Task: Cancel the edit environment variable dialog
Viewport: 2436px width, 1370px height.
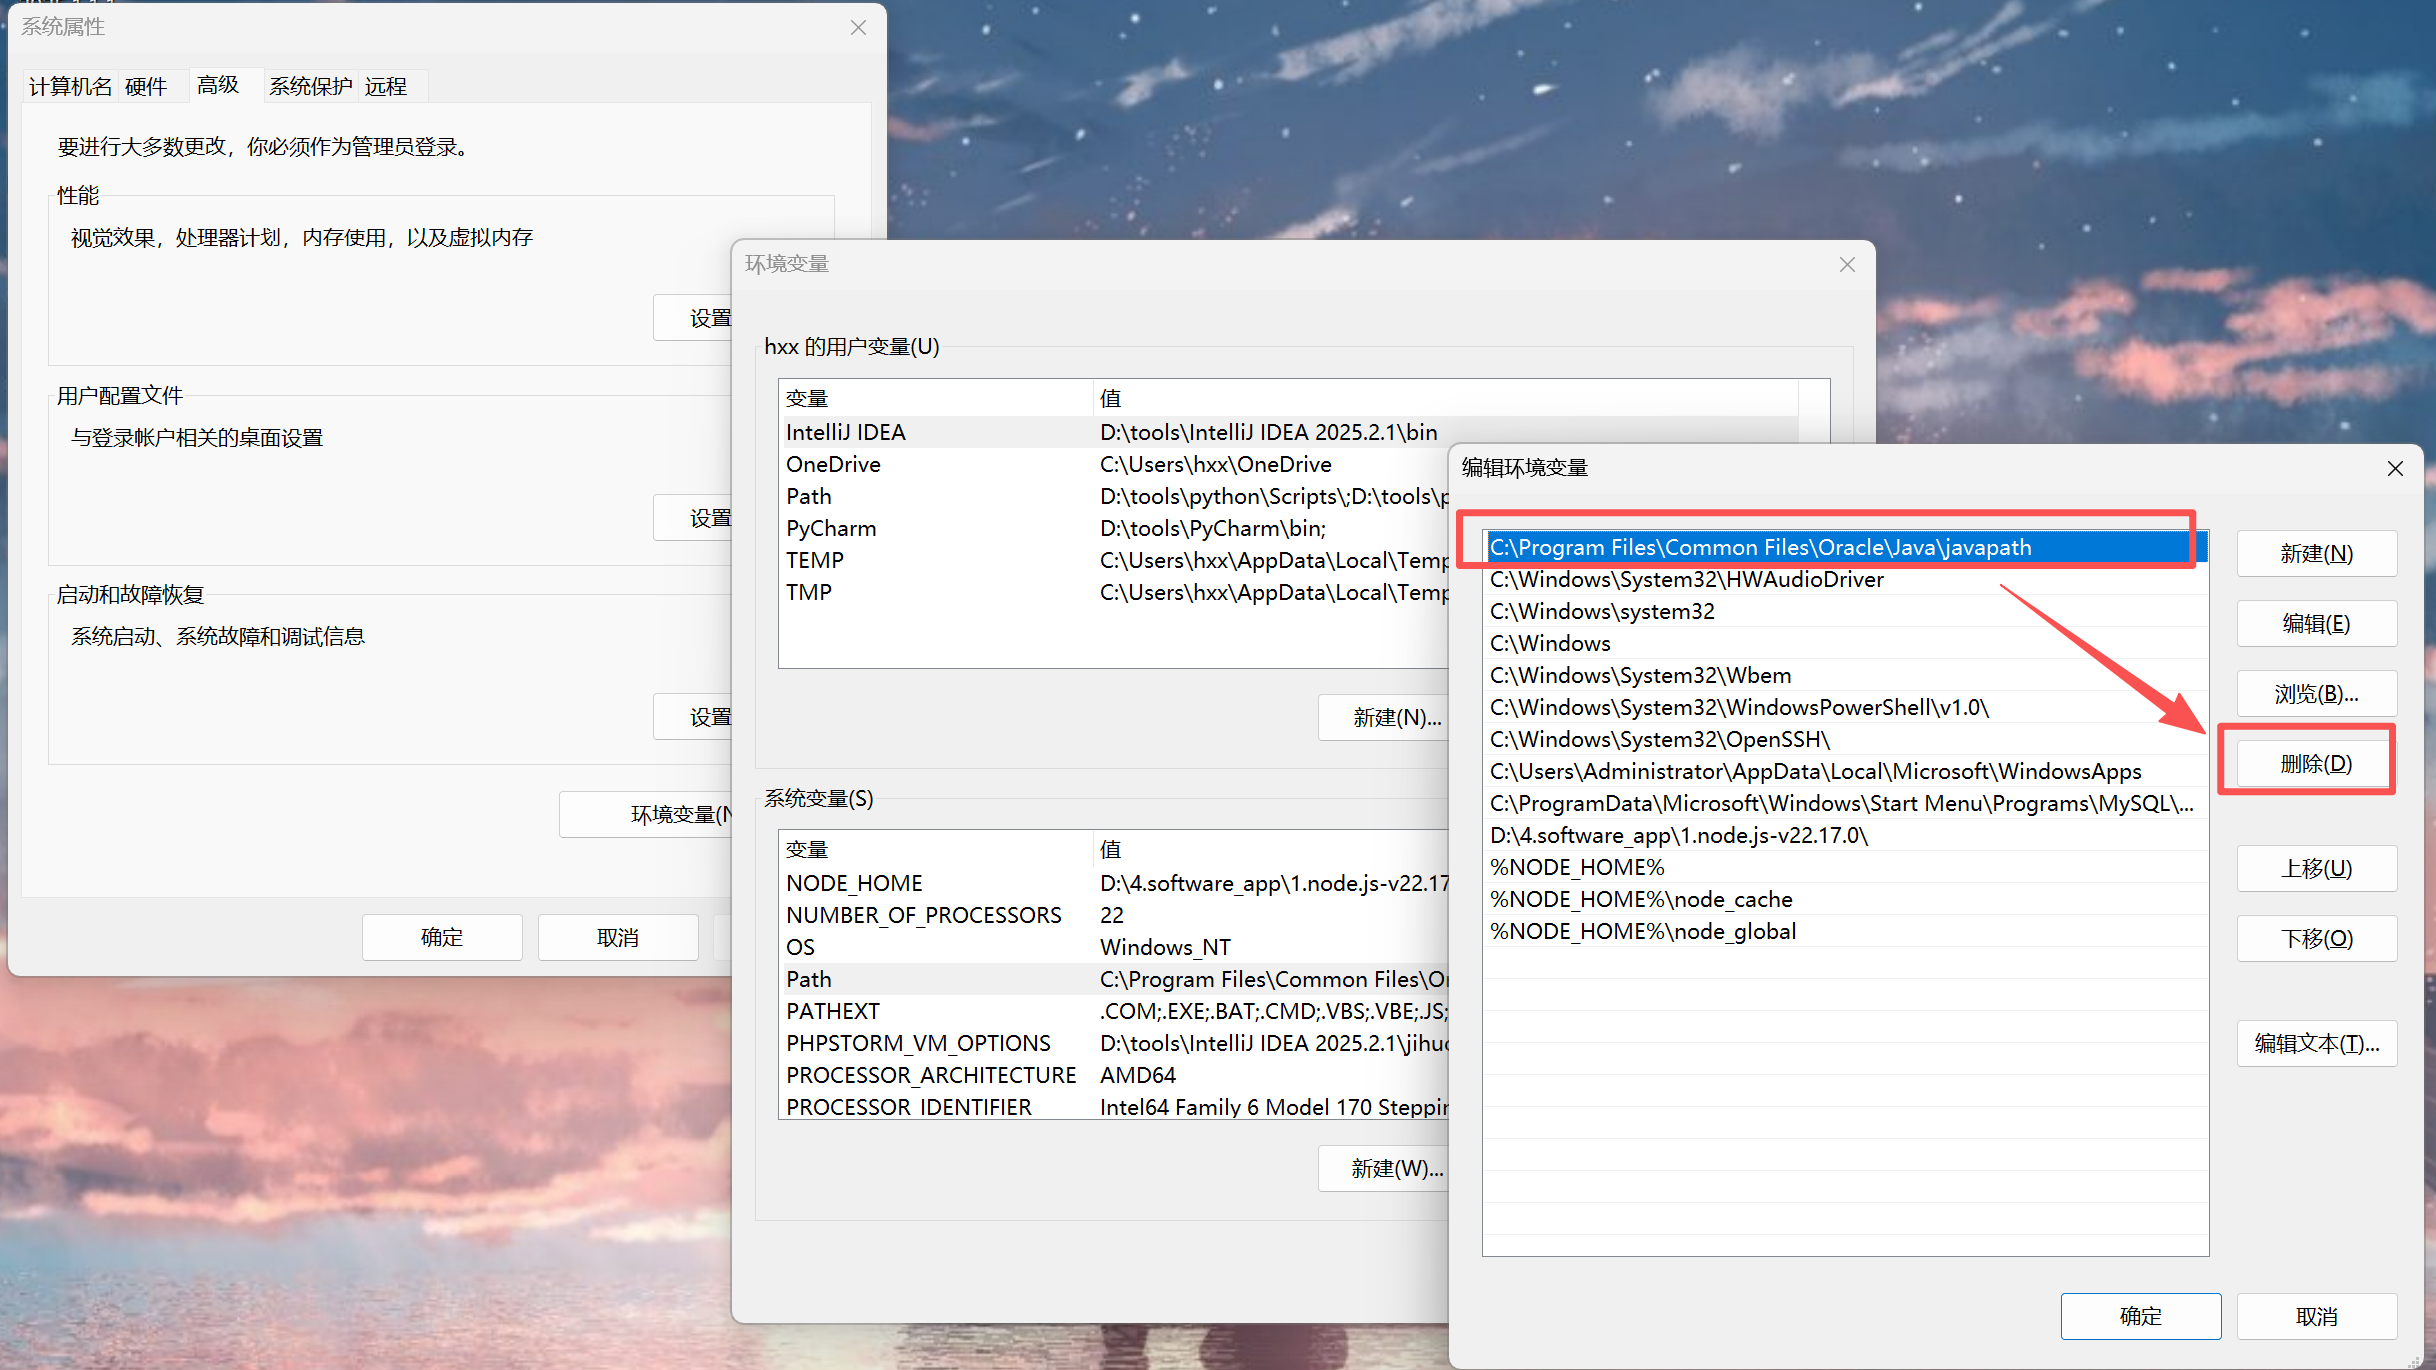Action: pyautogui.click(x=2315, y=1317)
